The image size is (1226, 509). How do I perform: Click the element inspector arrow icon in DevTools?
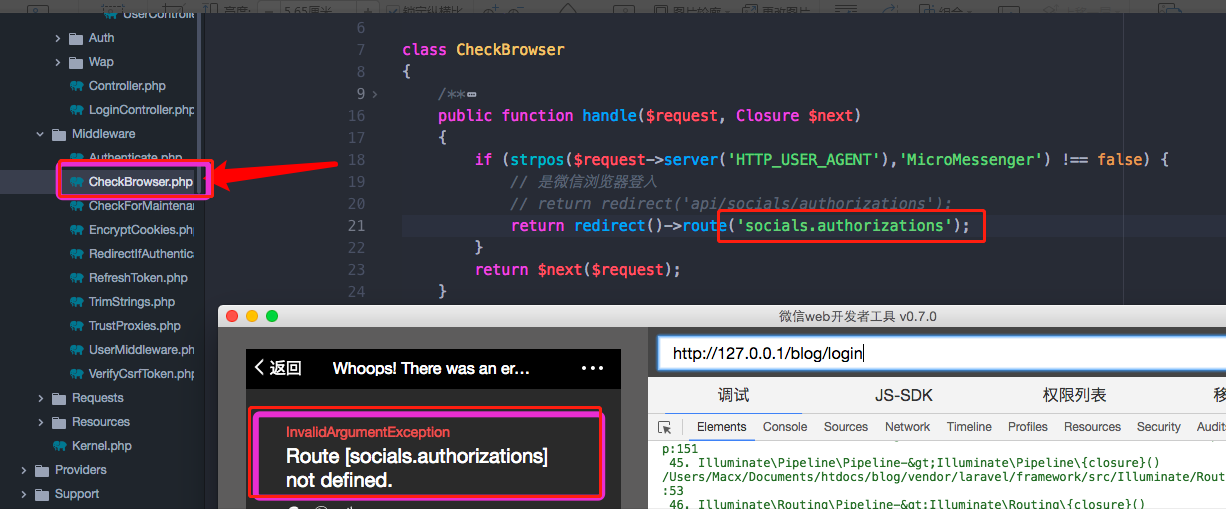pos(664,427)
